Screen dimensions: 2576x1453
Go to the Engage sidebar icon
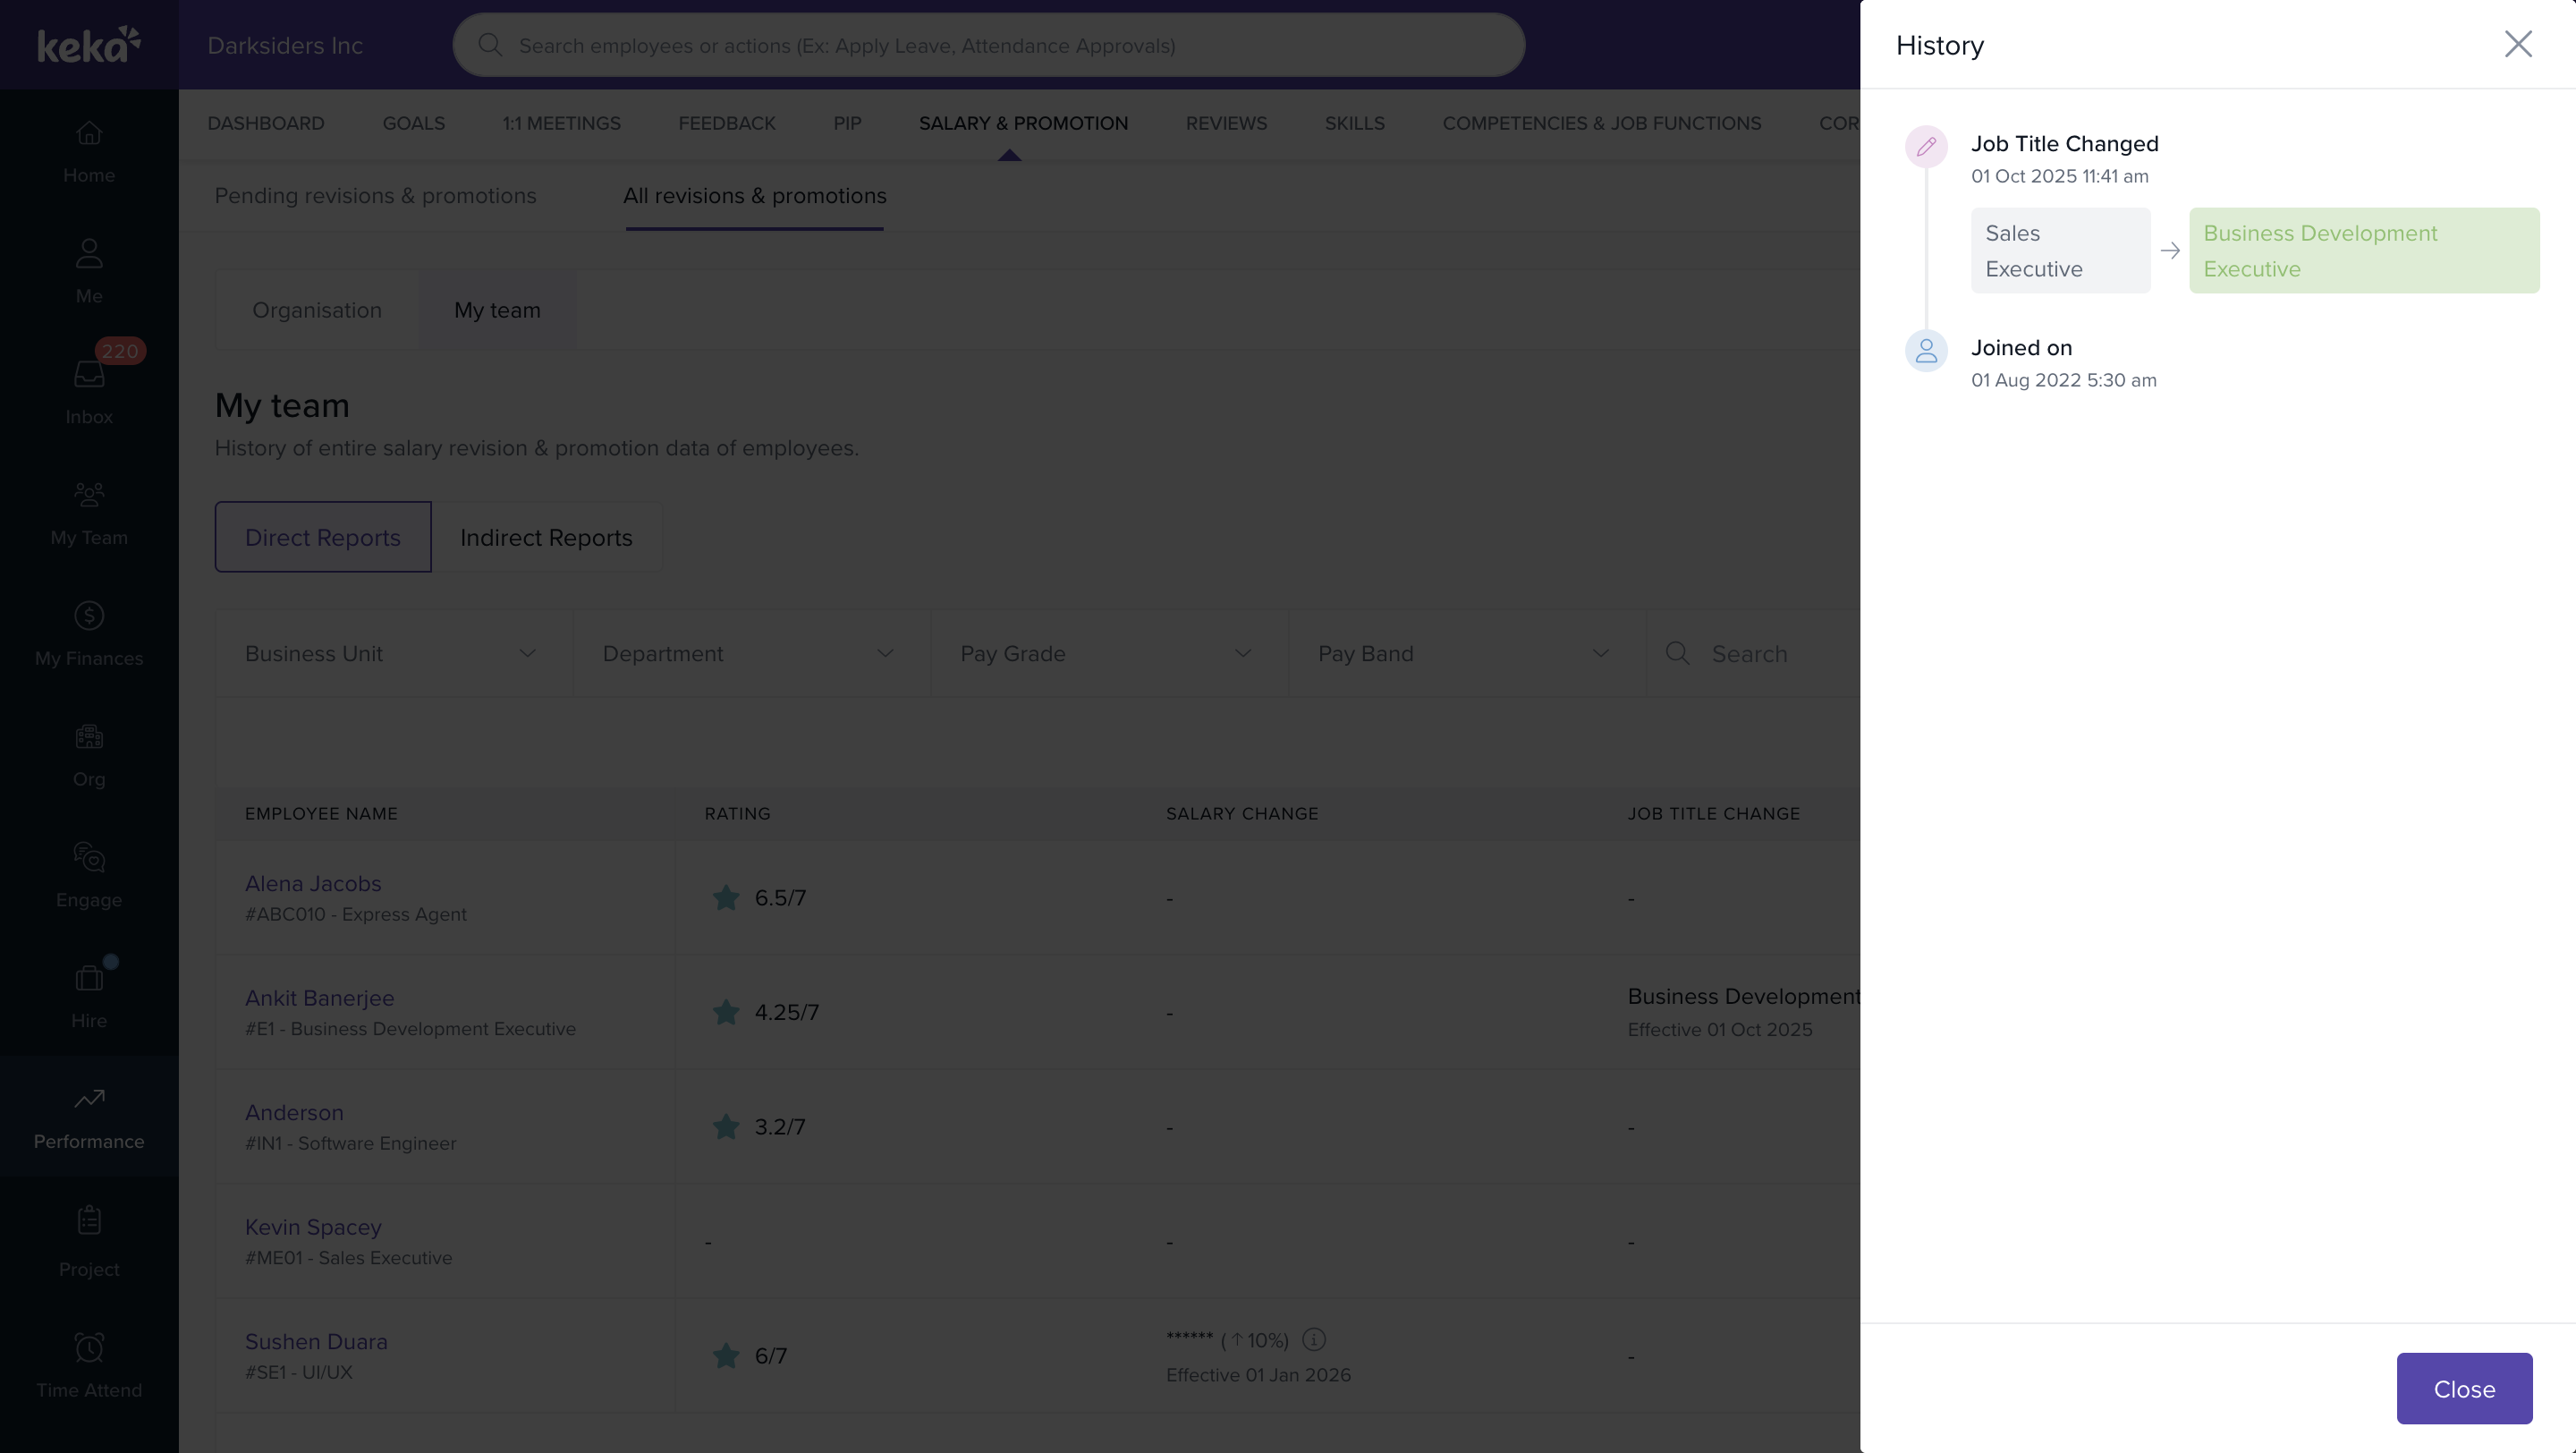pos(89,858)
